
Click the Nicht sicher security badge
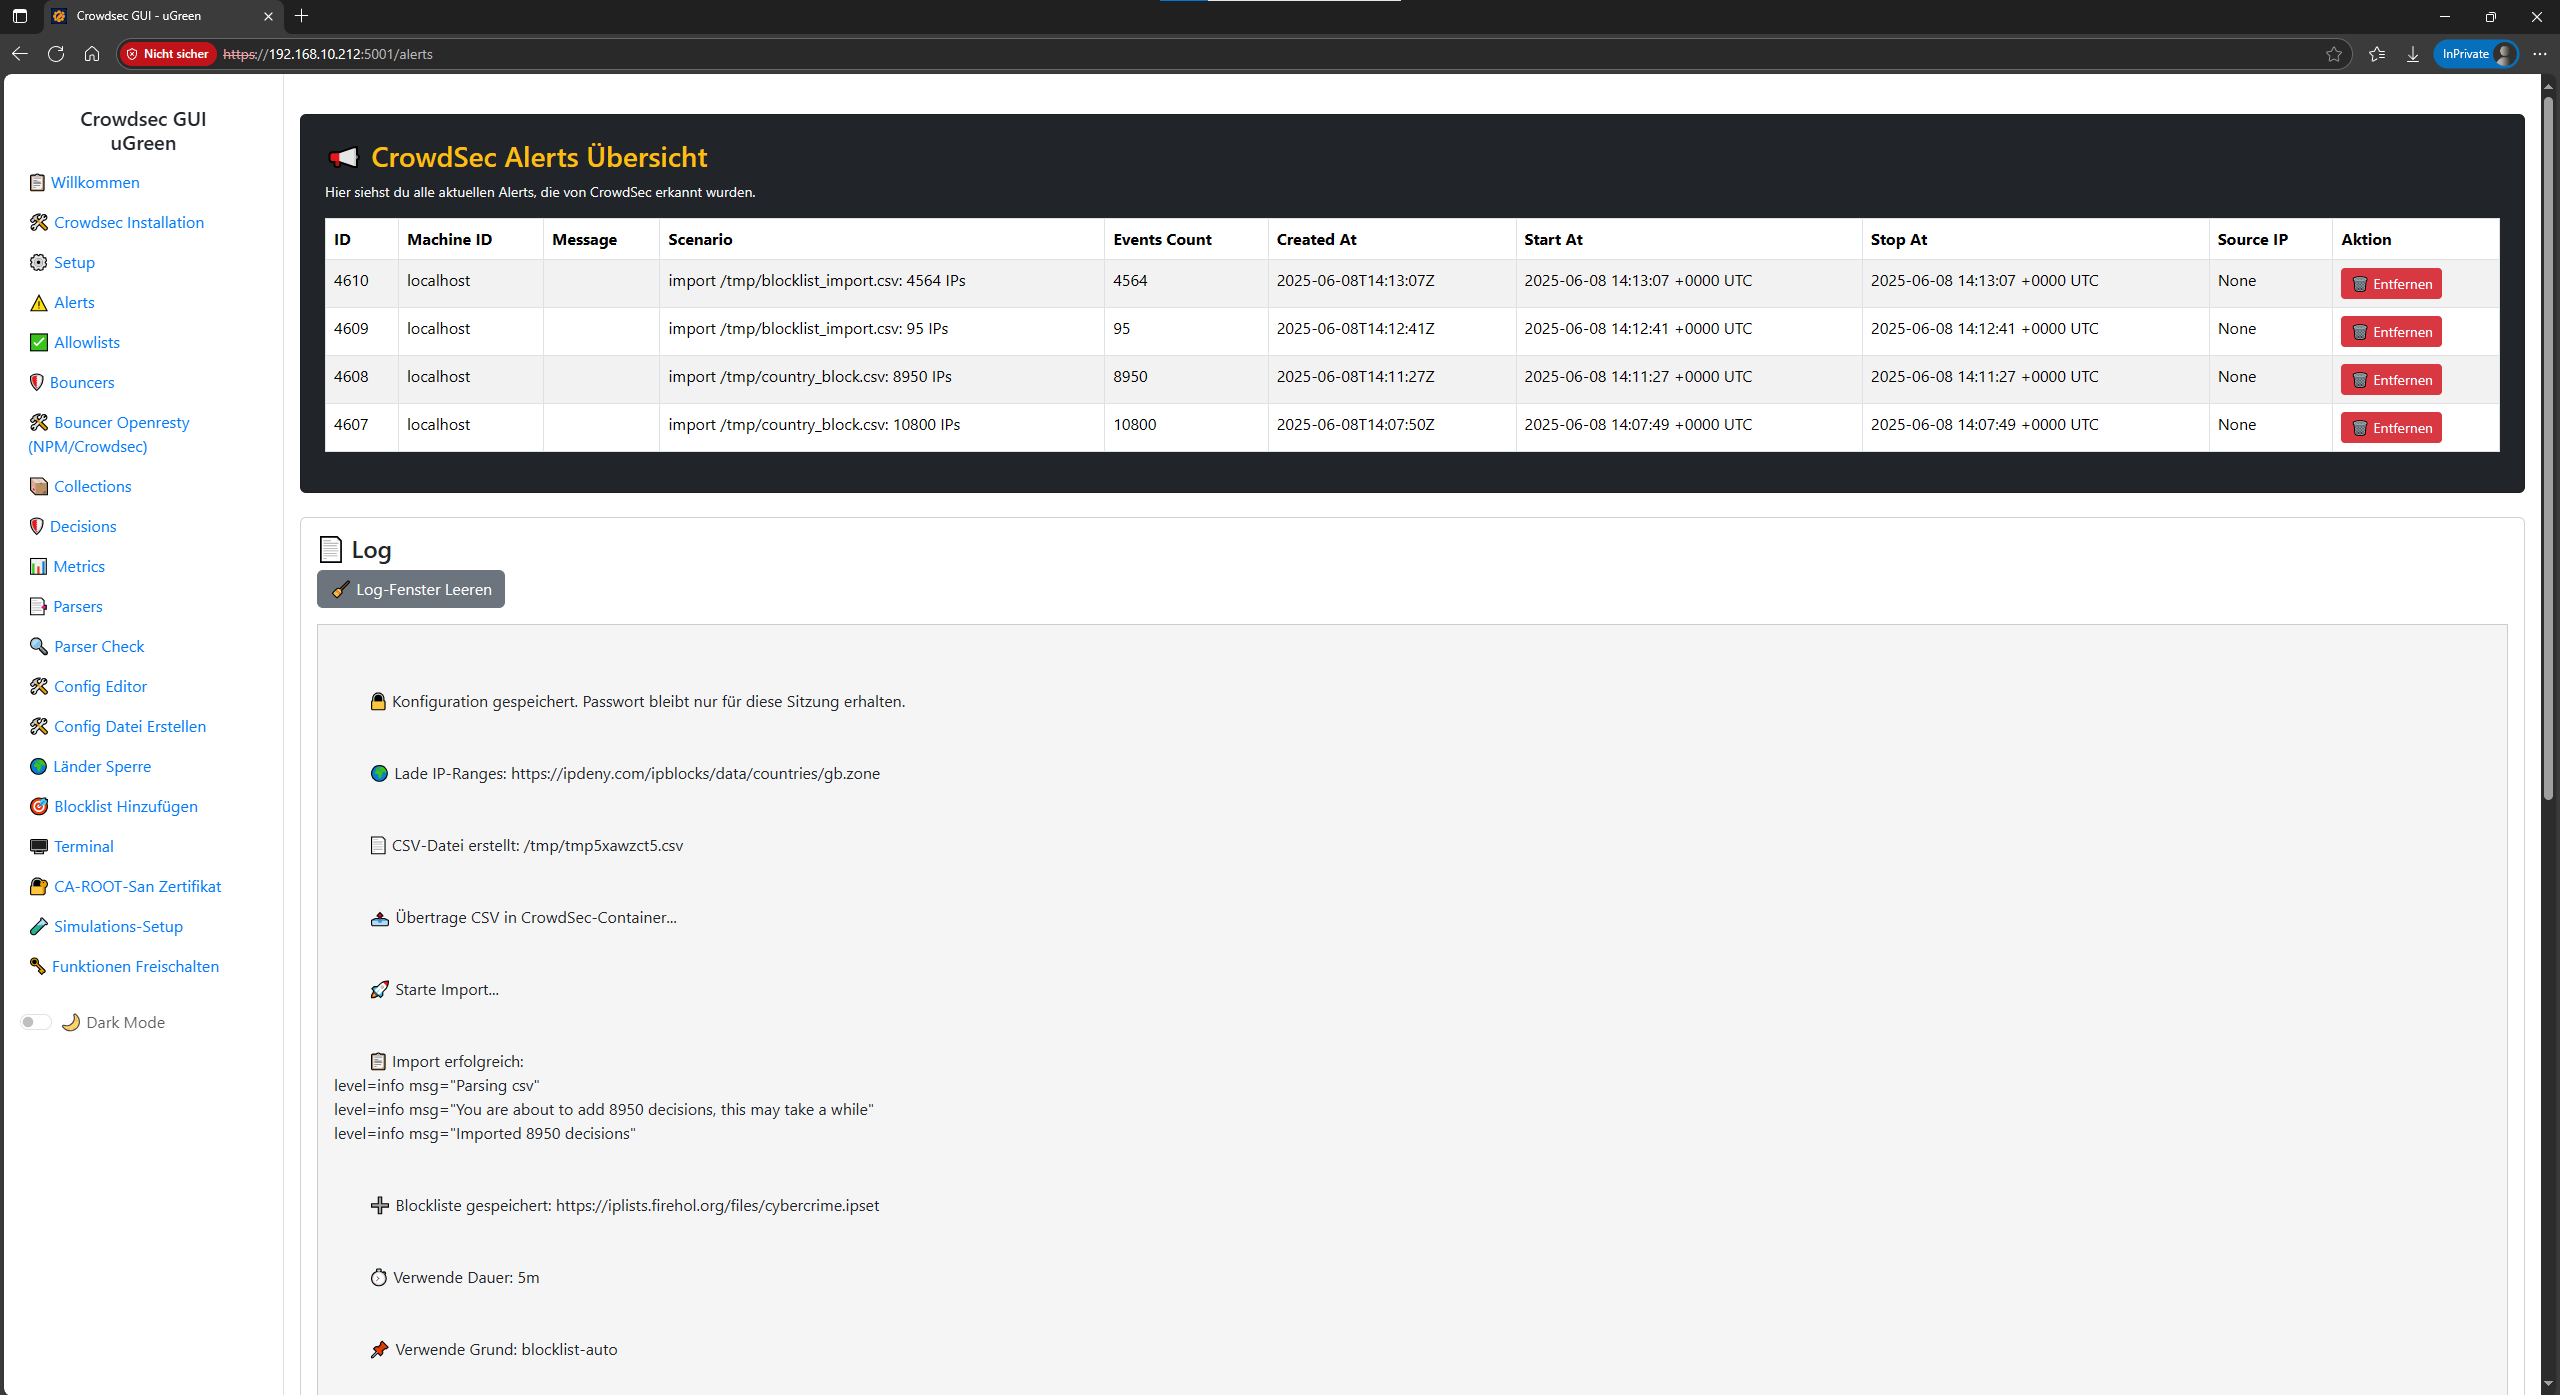click(168, 54)
